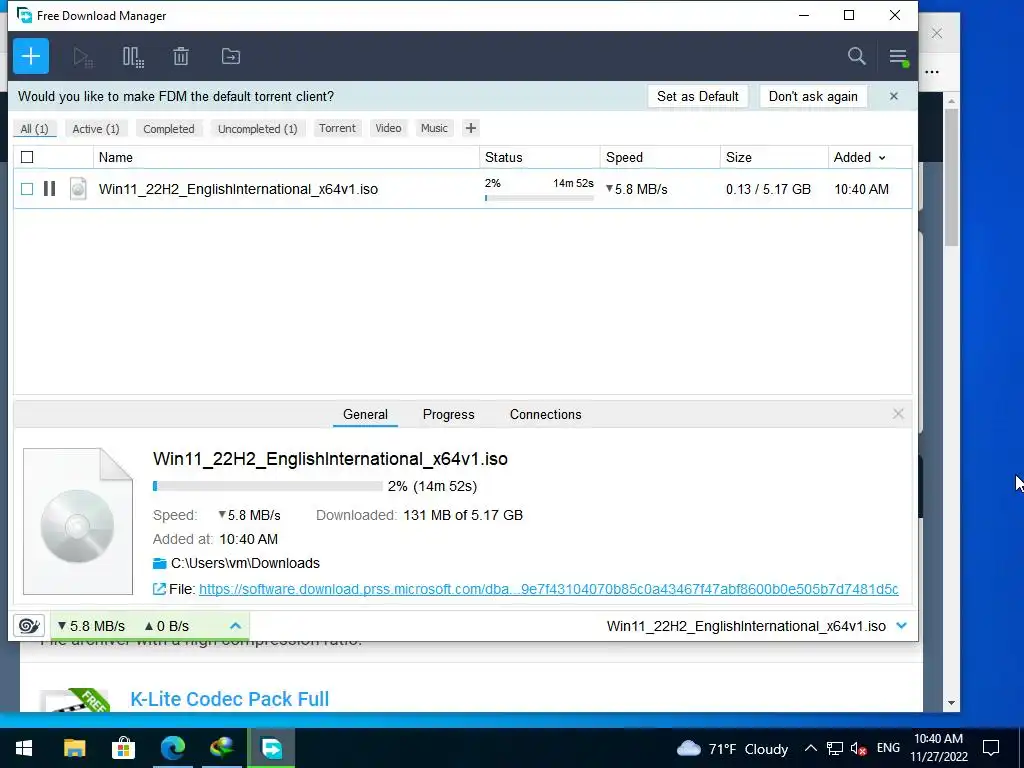1024x768 pixels.
Task: Click the ENG language indicator
Action: [888, 748]
